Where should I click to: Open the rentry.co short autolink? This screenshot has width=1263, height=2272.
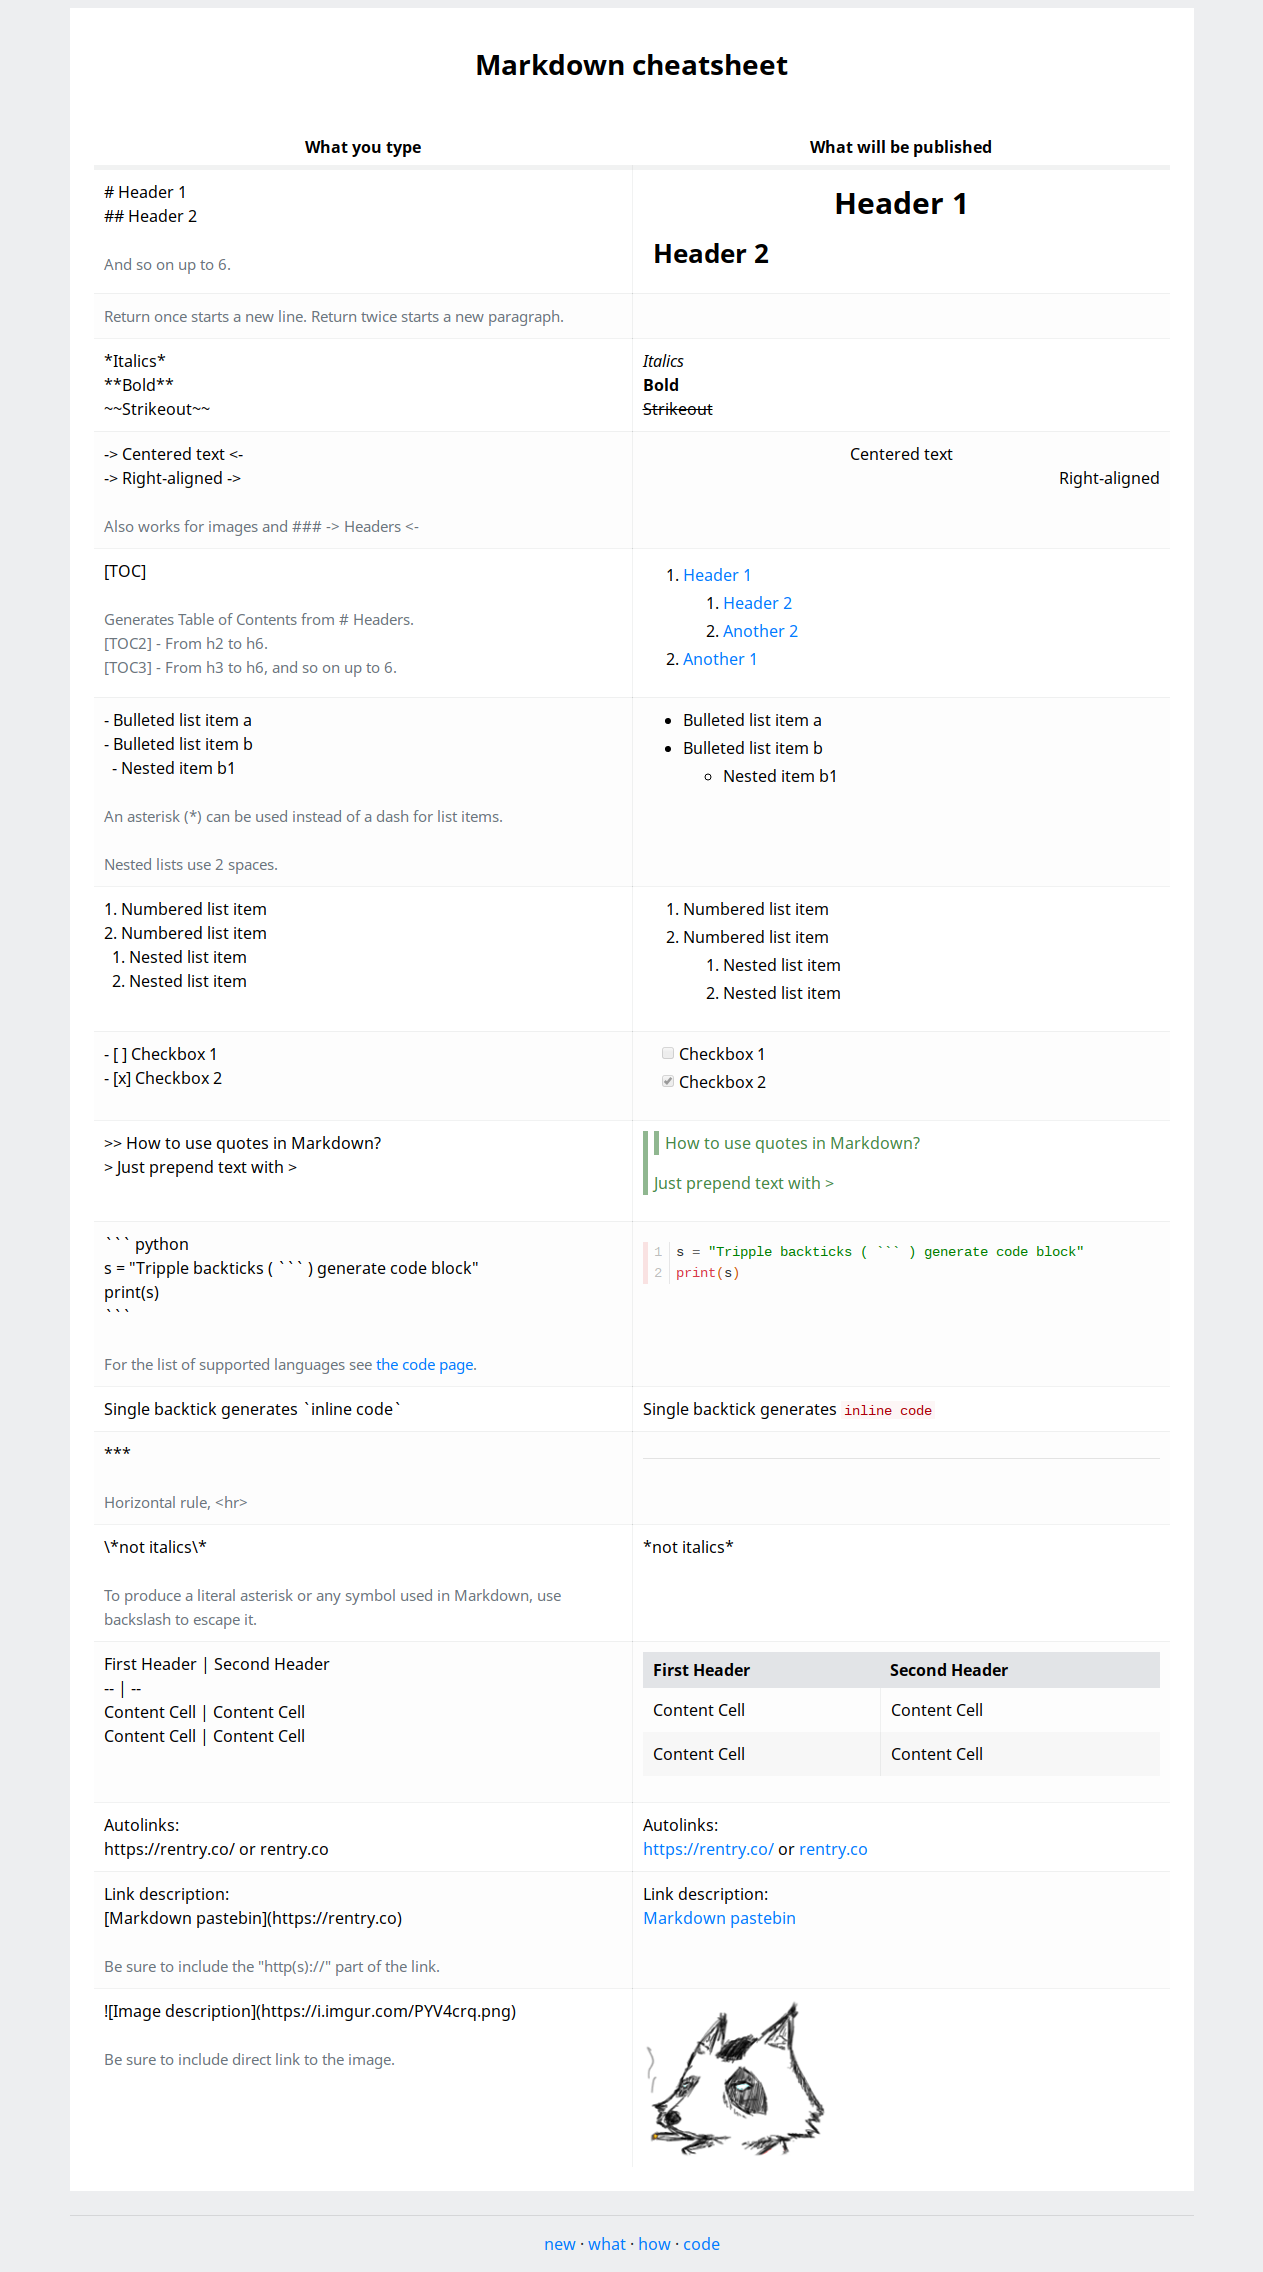click(x=833, y=1849)
